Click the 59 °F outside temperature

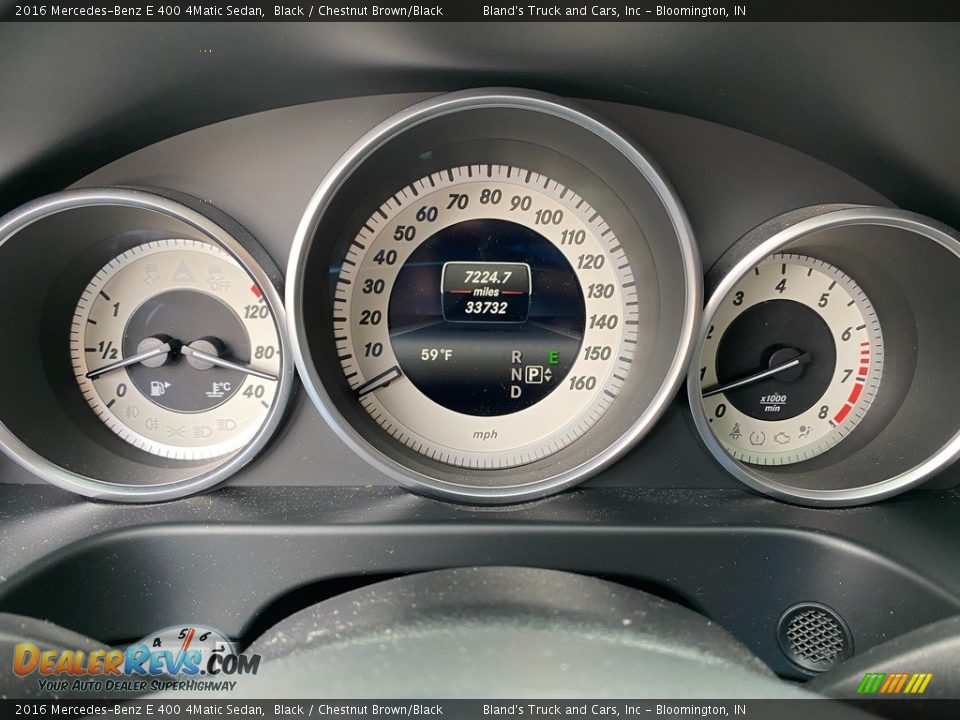pyautogui.click(x=436, y=355)
